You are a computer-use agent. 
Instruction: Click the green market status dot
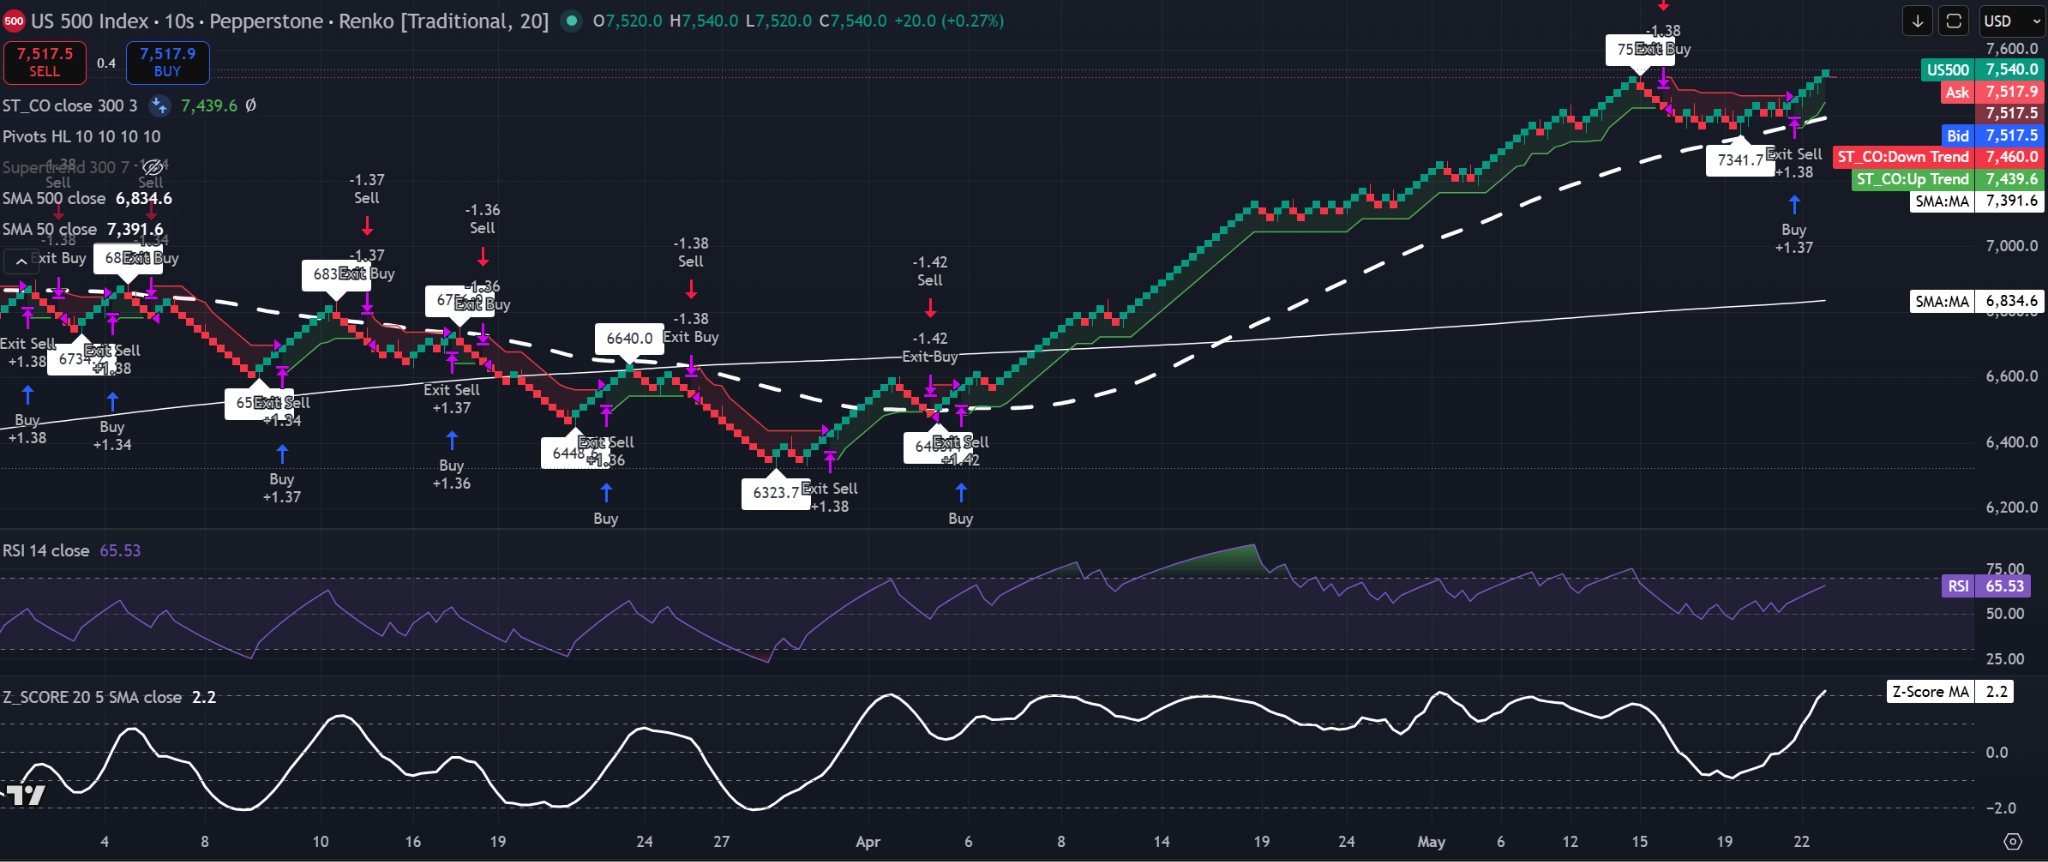click(571, 20)
